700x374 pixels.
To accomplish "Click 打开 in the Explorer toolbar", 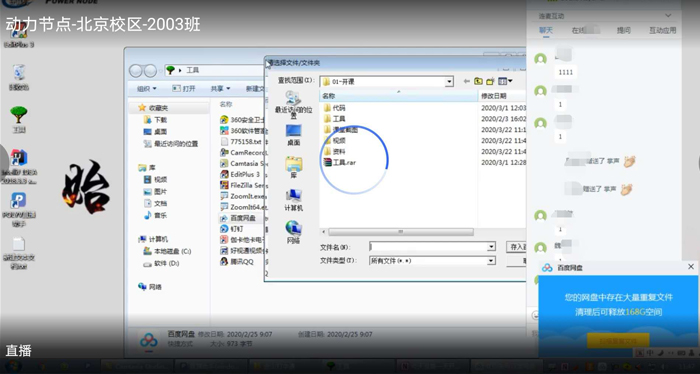I will tap(184, 89).
